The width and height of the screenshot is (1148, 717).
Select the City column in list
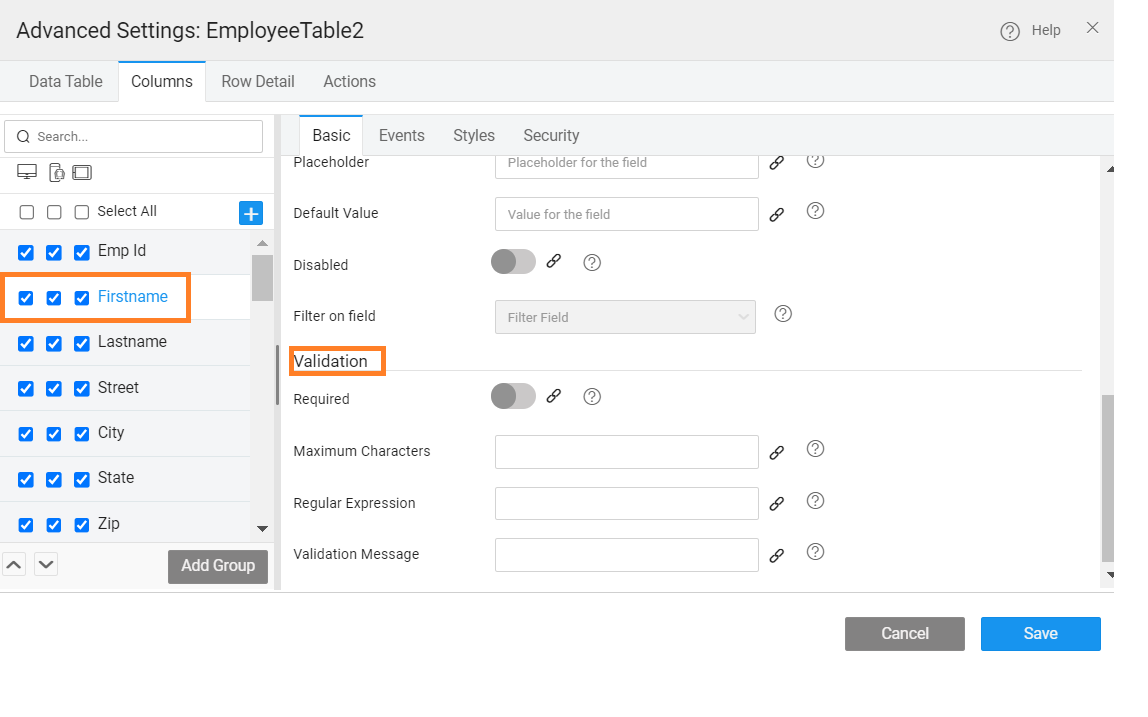pos(111,433)
